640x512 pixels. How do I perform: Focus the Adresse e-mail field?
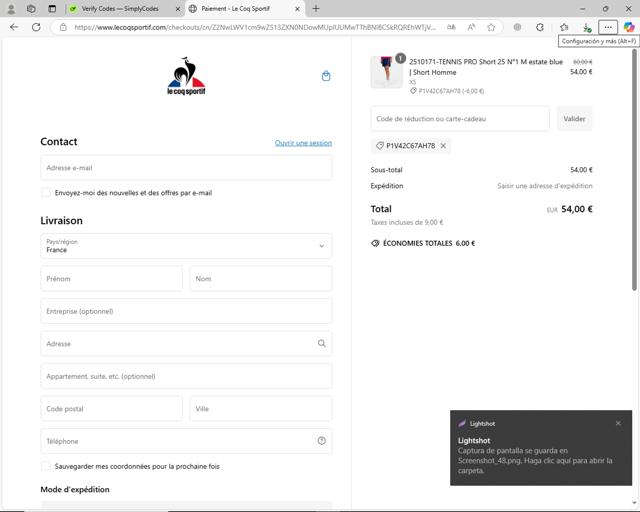(186, 167)
